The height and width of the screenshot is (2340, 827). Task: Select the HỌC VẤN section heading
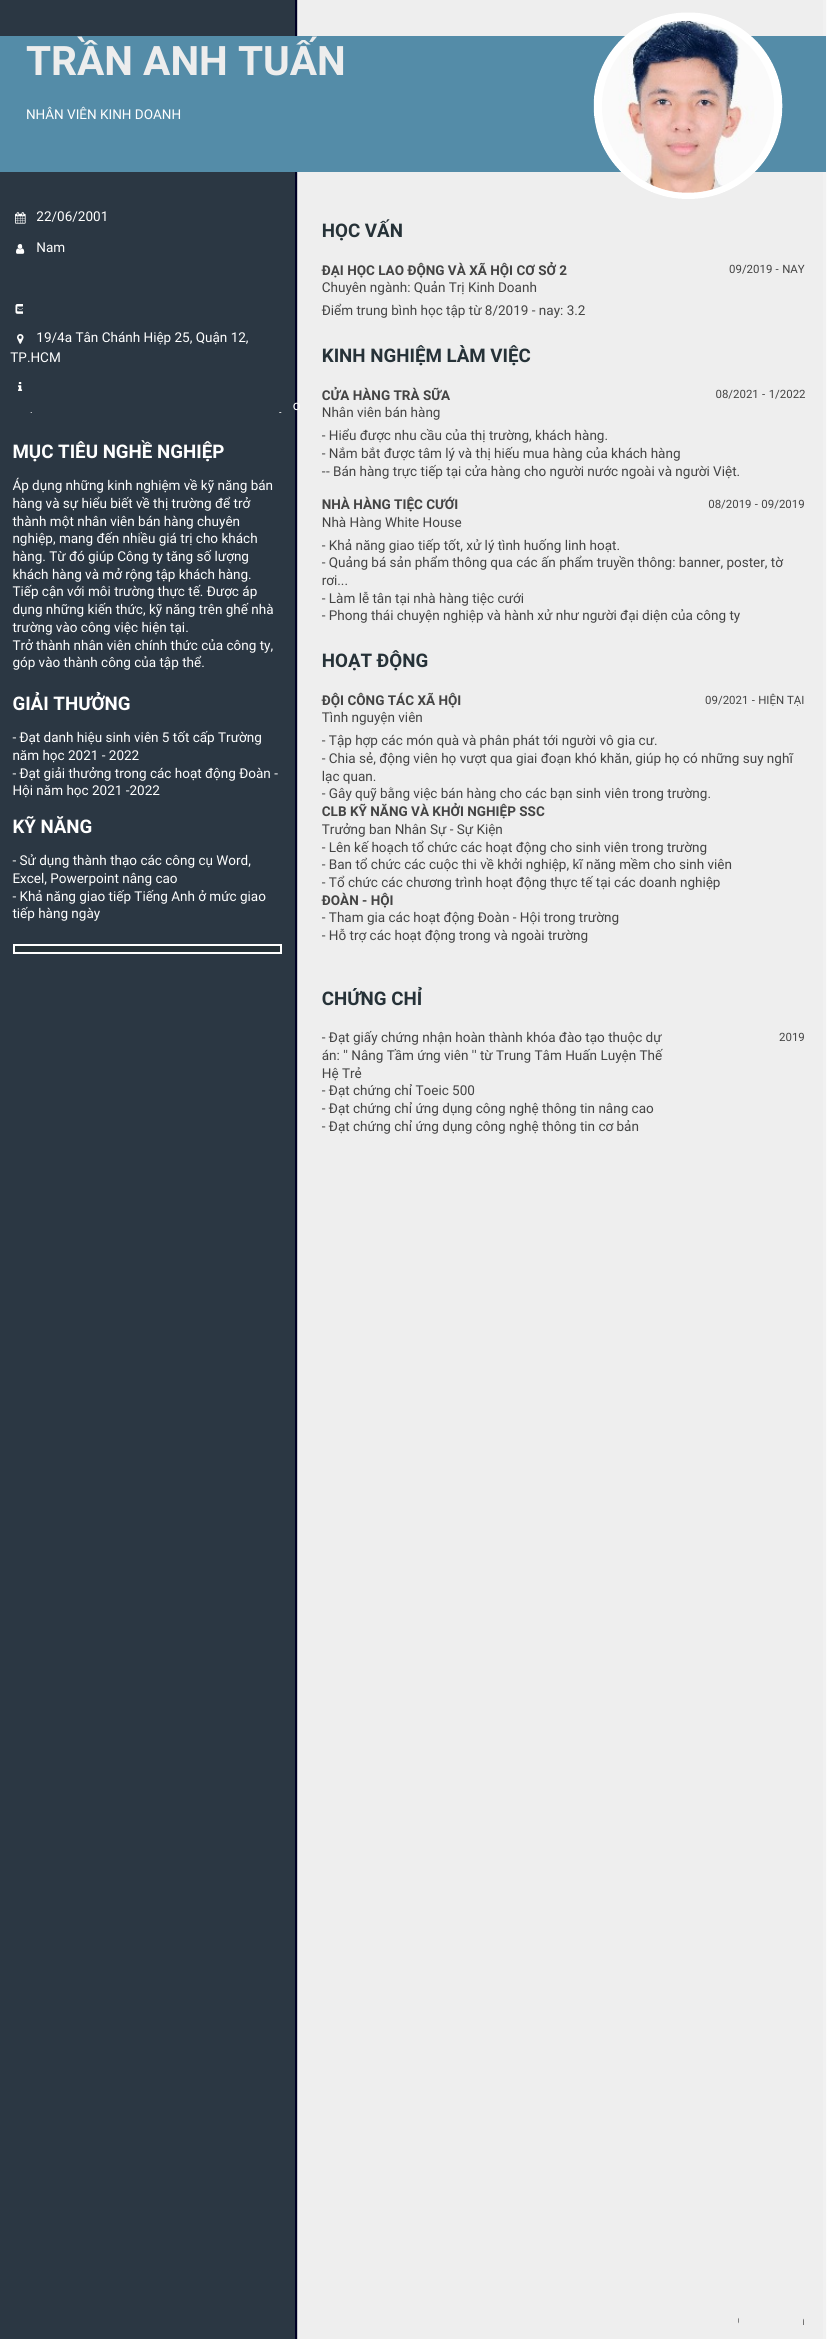362,231
